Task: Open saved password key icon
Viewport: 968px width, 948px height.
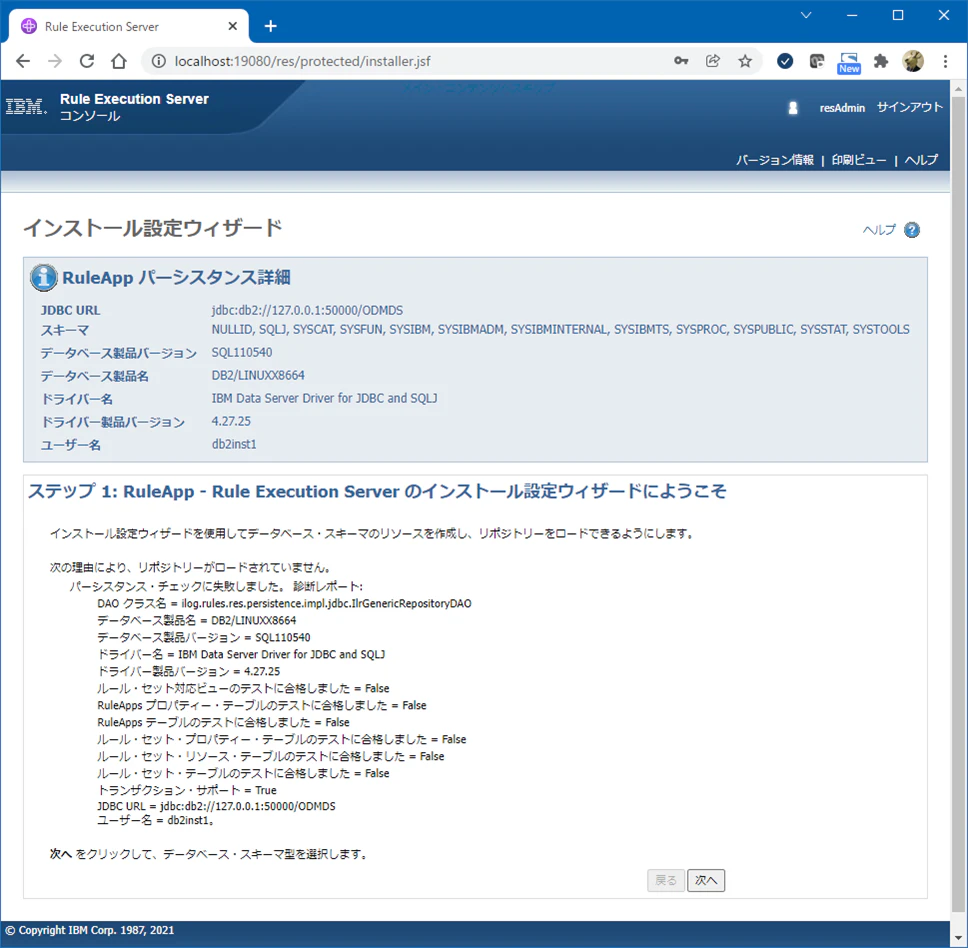Action: 681,60
